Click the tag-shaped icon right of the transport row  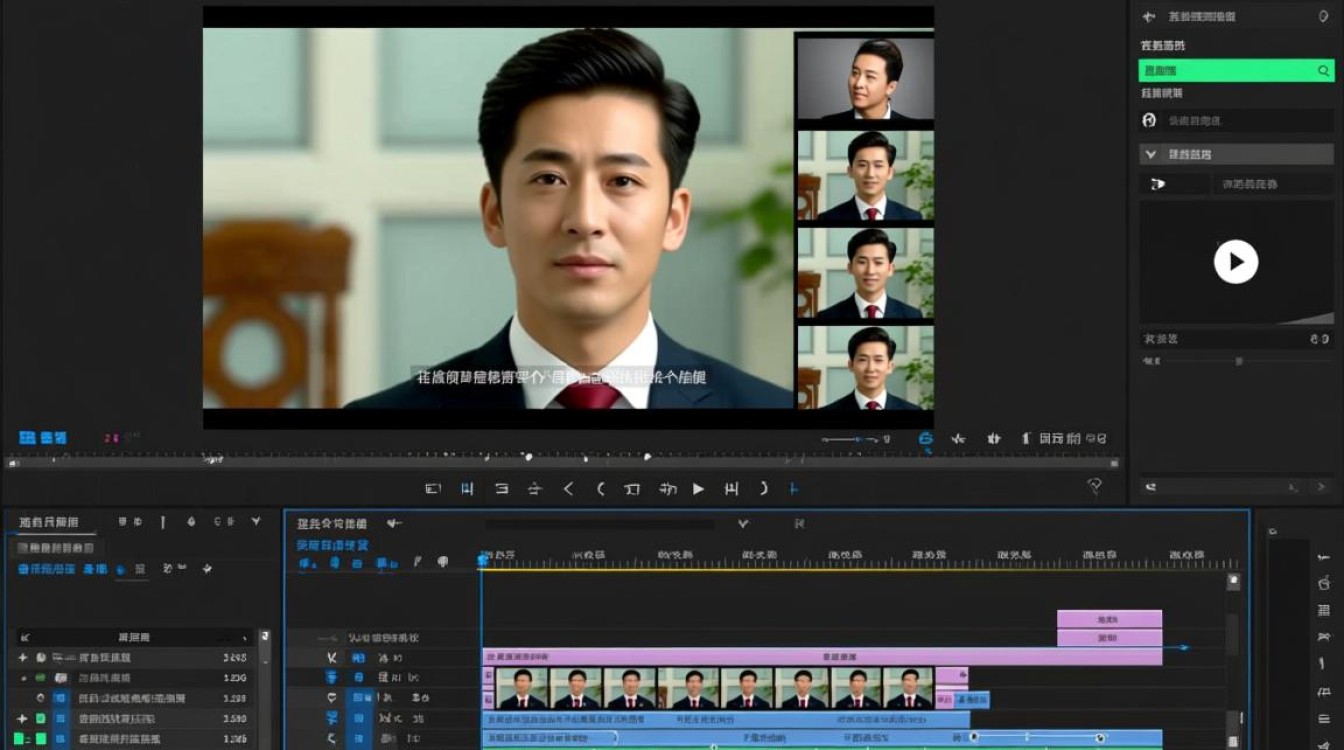click(x=1095, y=486)
